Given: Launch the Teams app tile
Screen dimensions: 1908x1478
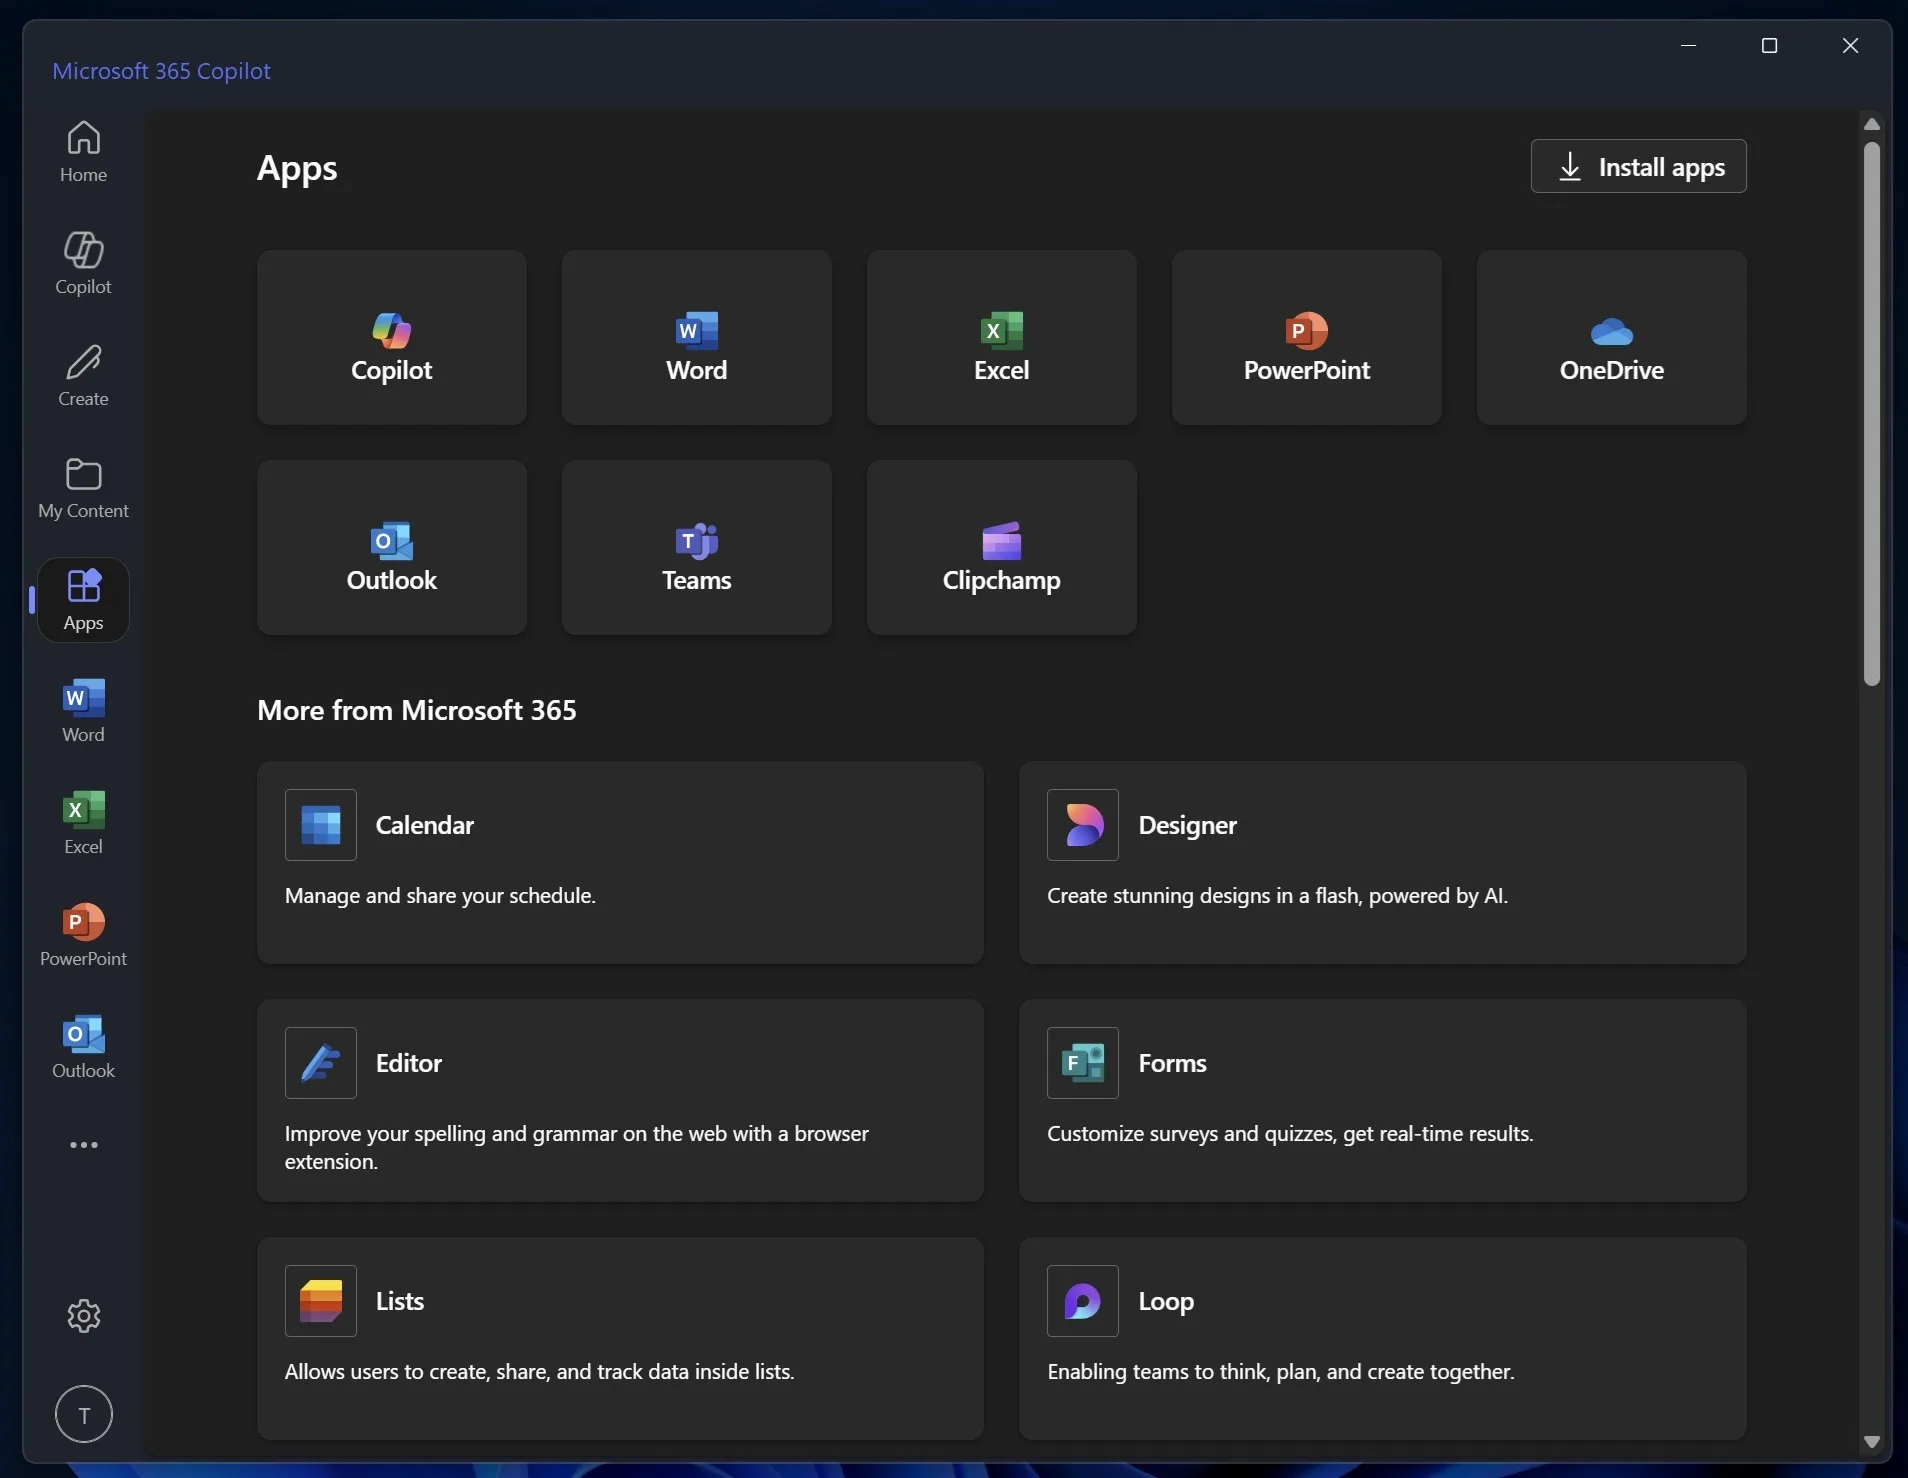Looking at the screenshot, I should pos(695,548).
